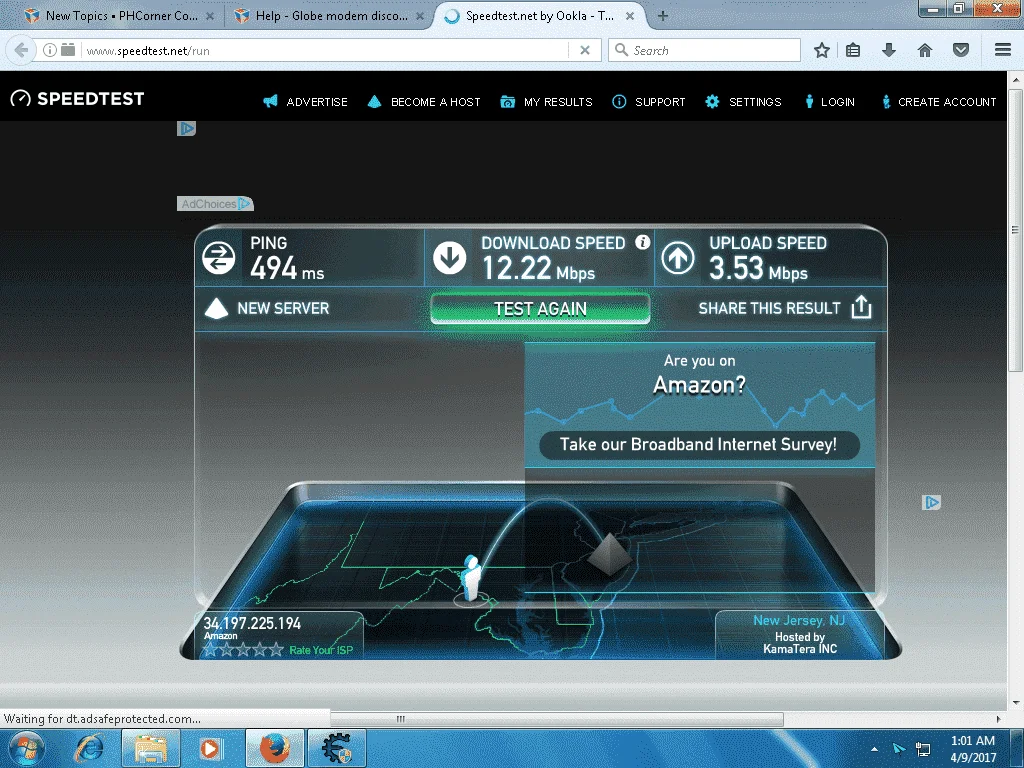1024x768 pixels.
Task: Click the download speed info icon
Action: [643, 242]
